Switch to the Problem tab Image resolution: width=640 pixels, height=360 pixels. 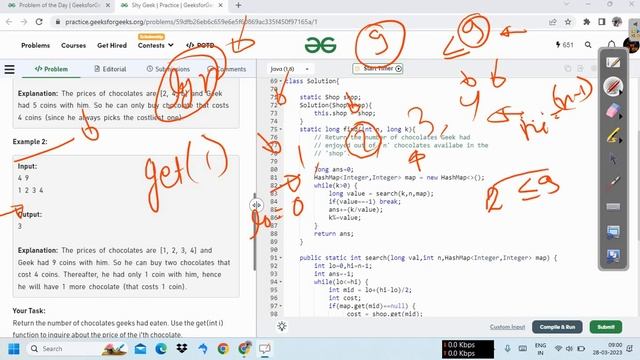51,69
